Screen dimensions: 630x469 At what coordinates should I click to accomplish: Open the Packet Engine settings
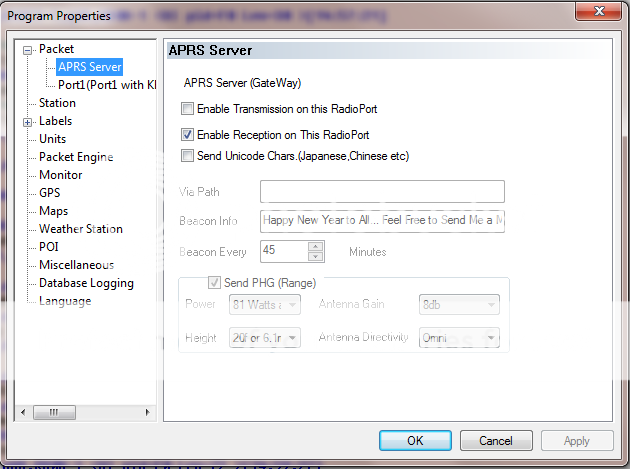click(x=76, y=157)
